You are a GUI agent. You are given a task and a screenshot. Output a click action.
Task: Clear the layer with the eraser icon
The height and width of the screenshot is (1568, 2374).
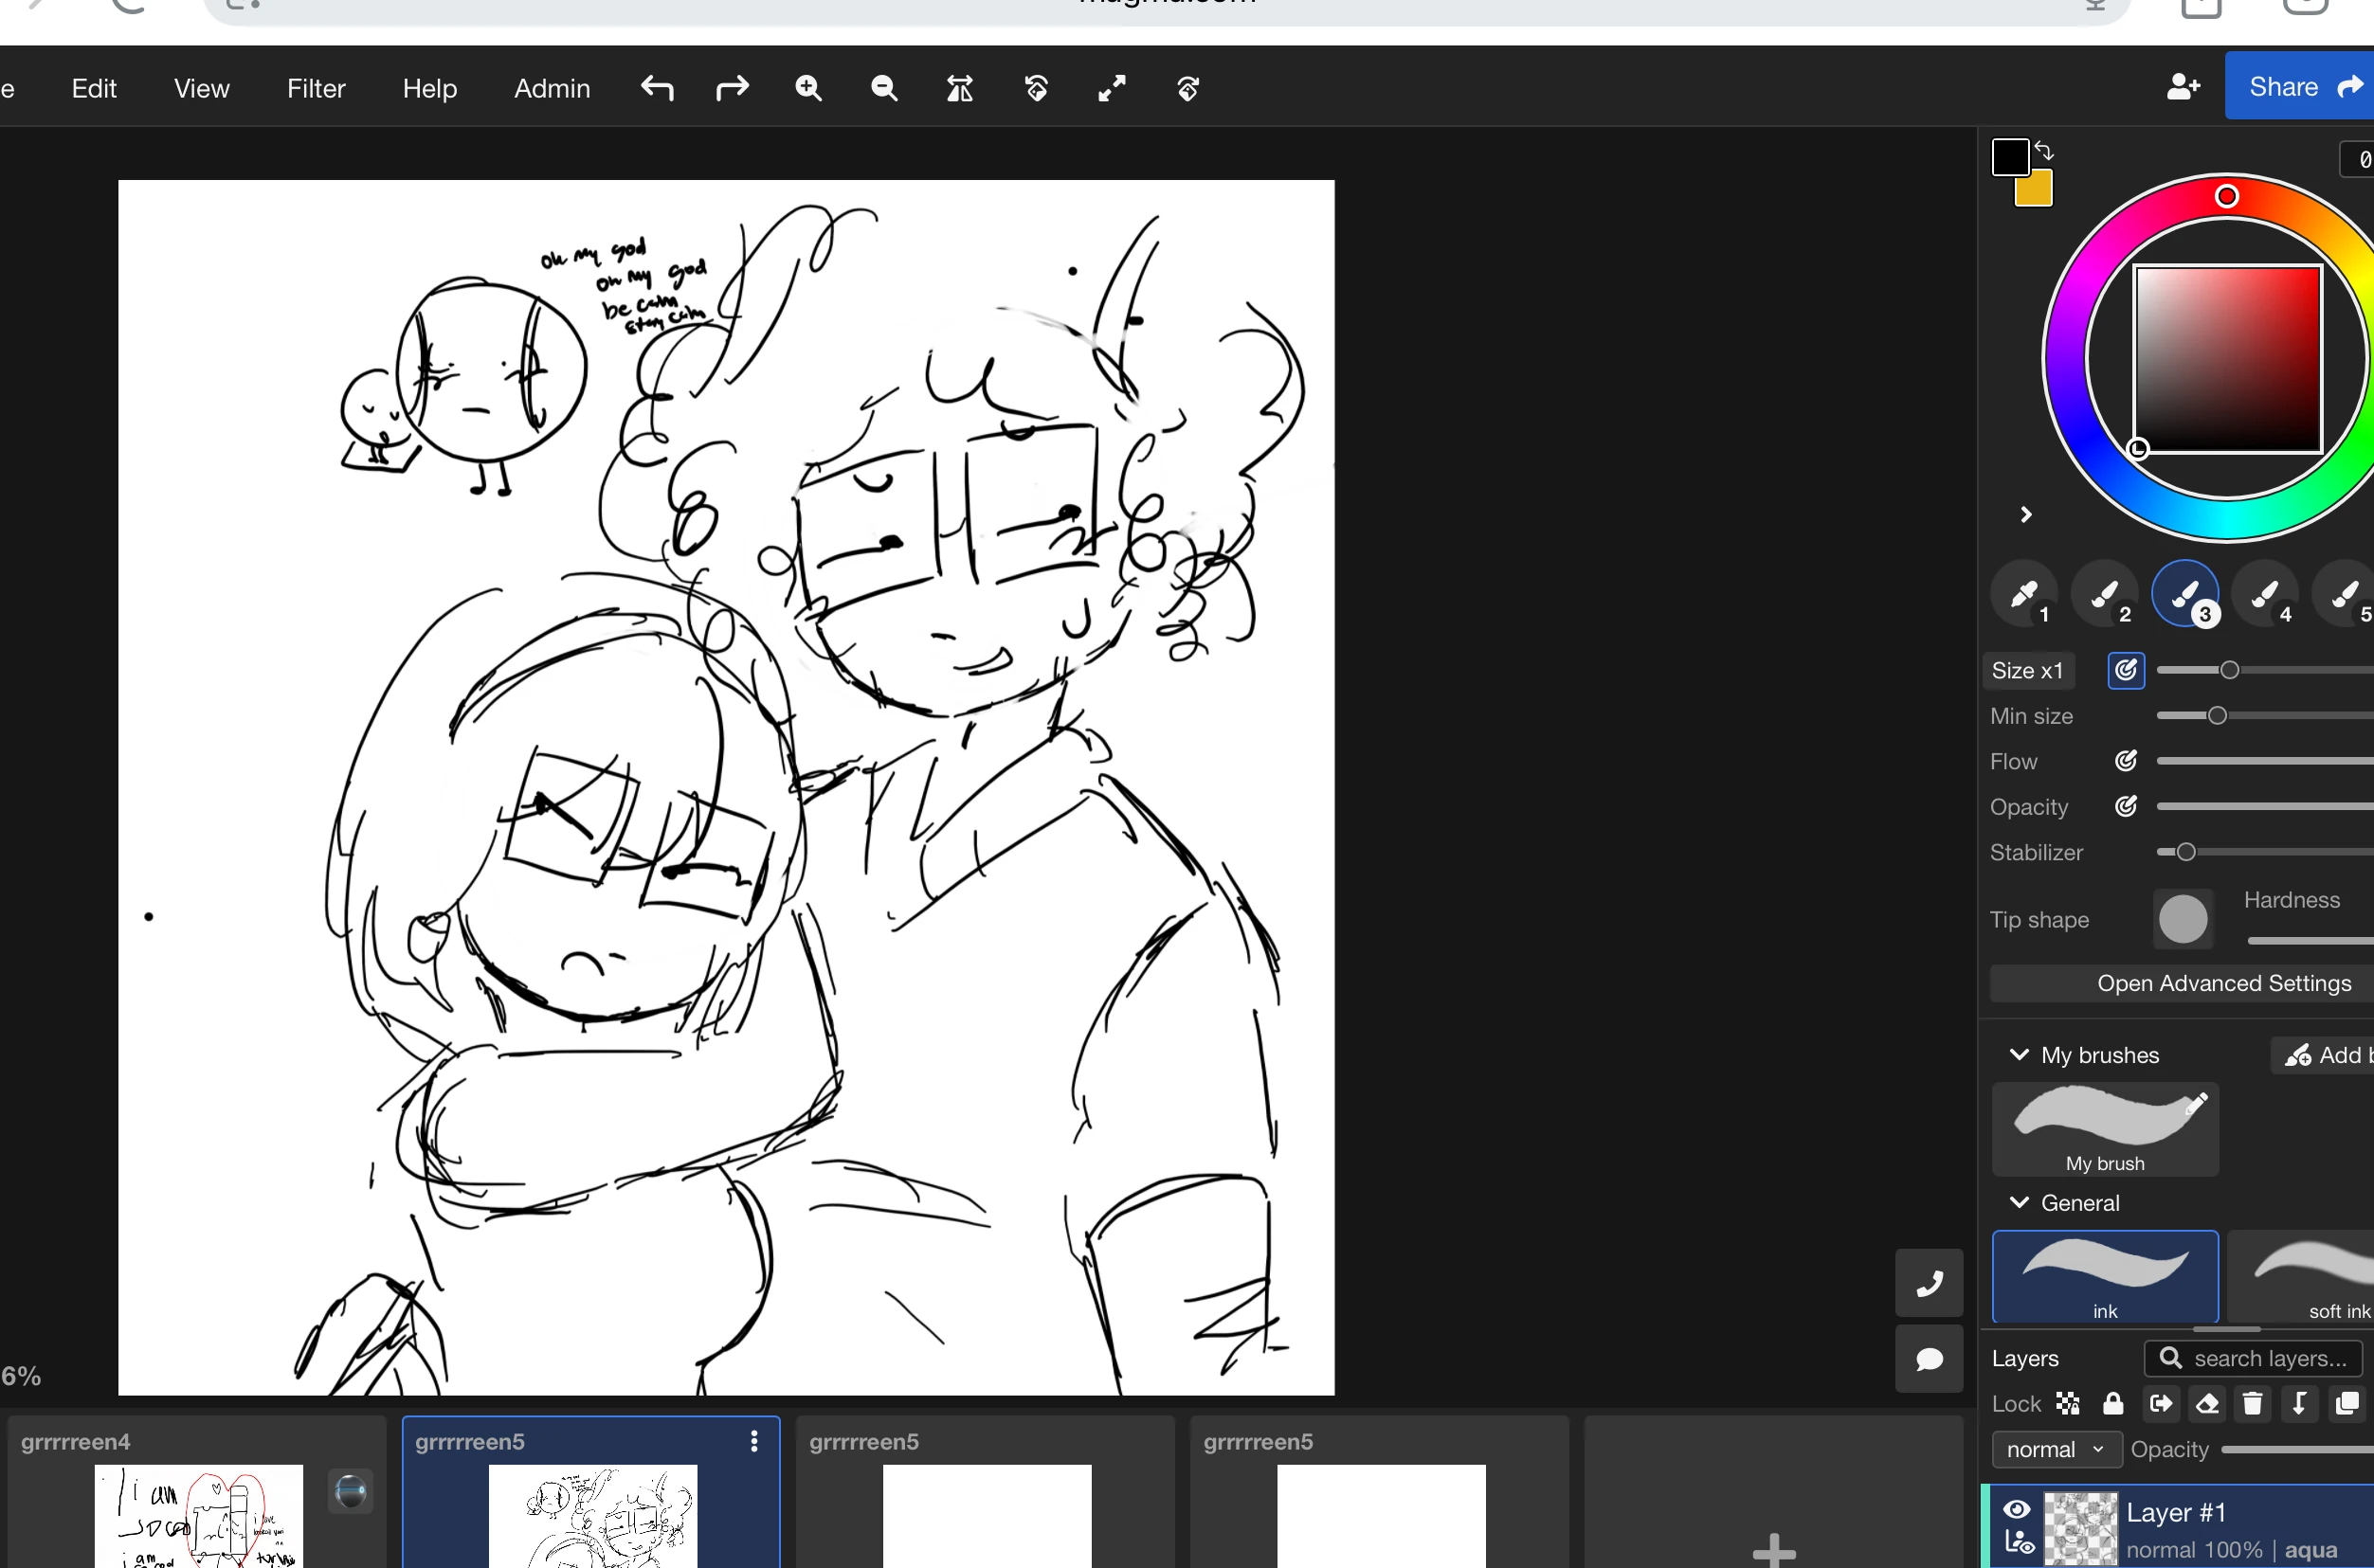coord(2208,1403)
